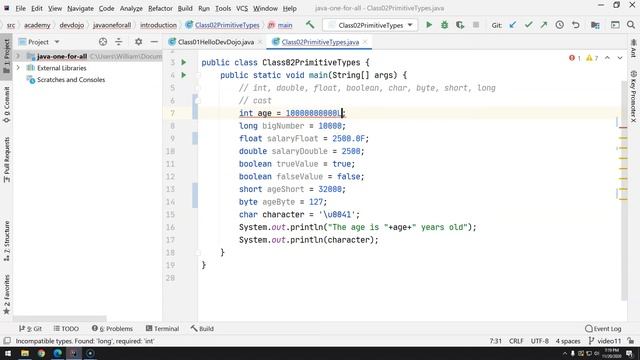Image resolution: width=640 pixels, height=360 pixels.
Task: Change UTF-8 file encoding in status bar
Action: 540,341
